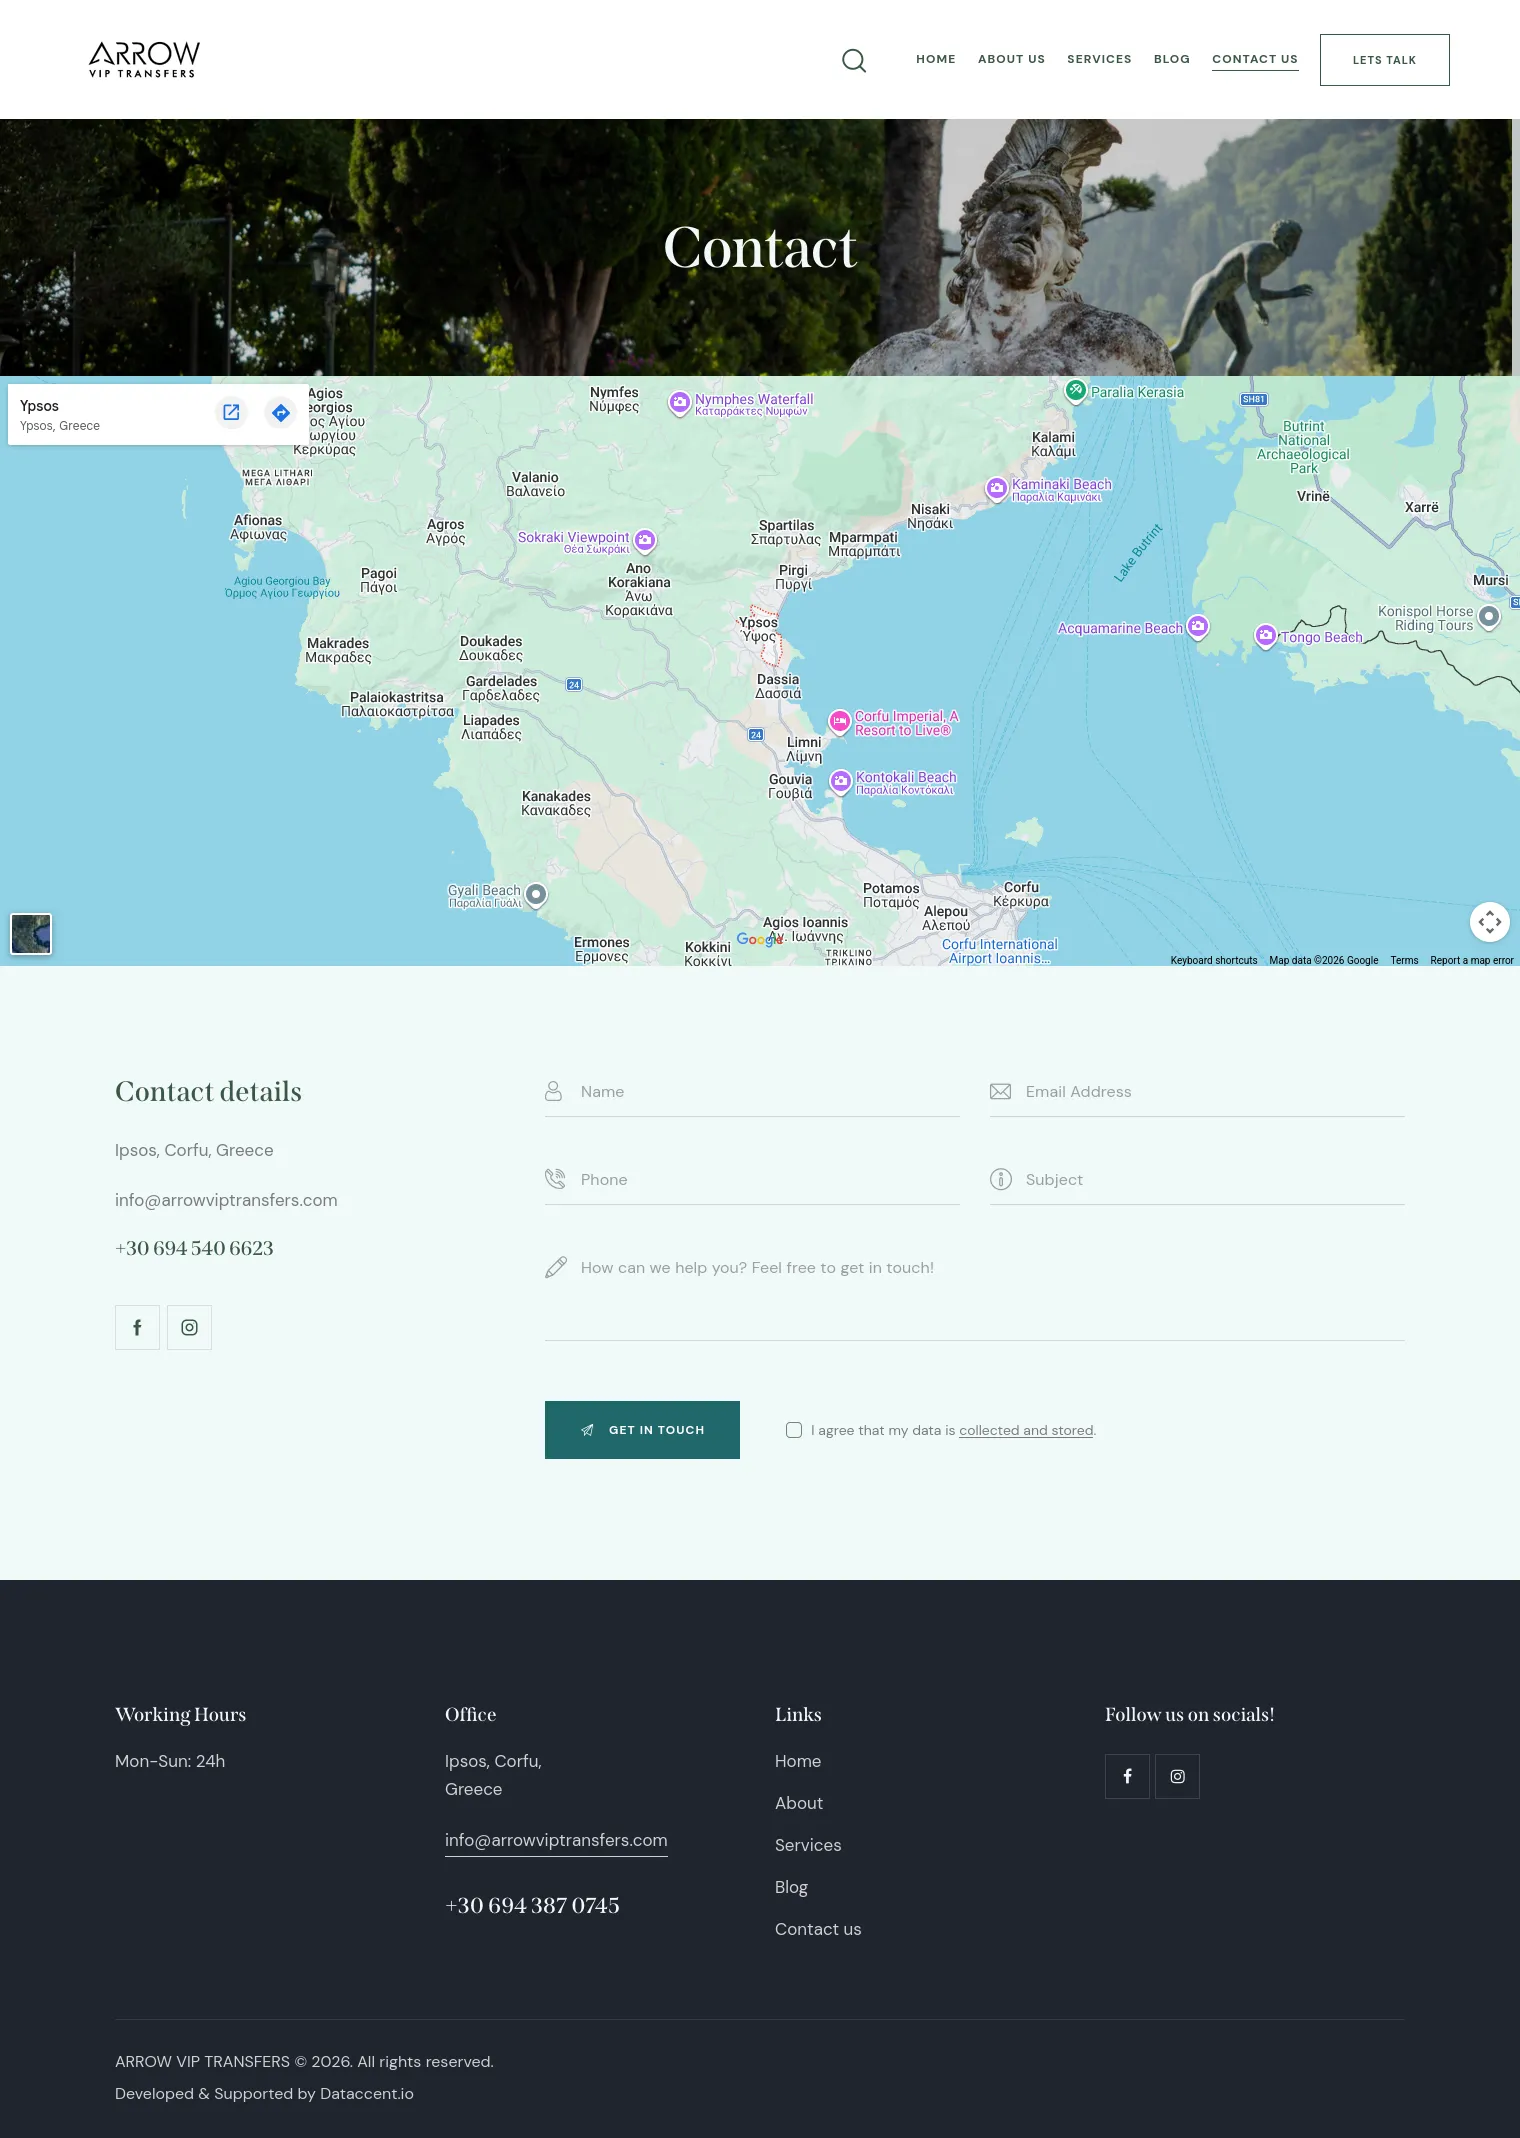Click the Gyali Beach map marker
Screen dimensions: 1520x2138
click(x=536, y=894)
